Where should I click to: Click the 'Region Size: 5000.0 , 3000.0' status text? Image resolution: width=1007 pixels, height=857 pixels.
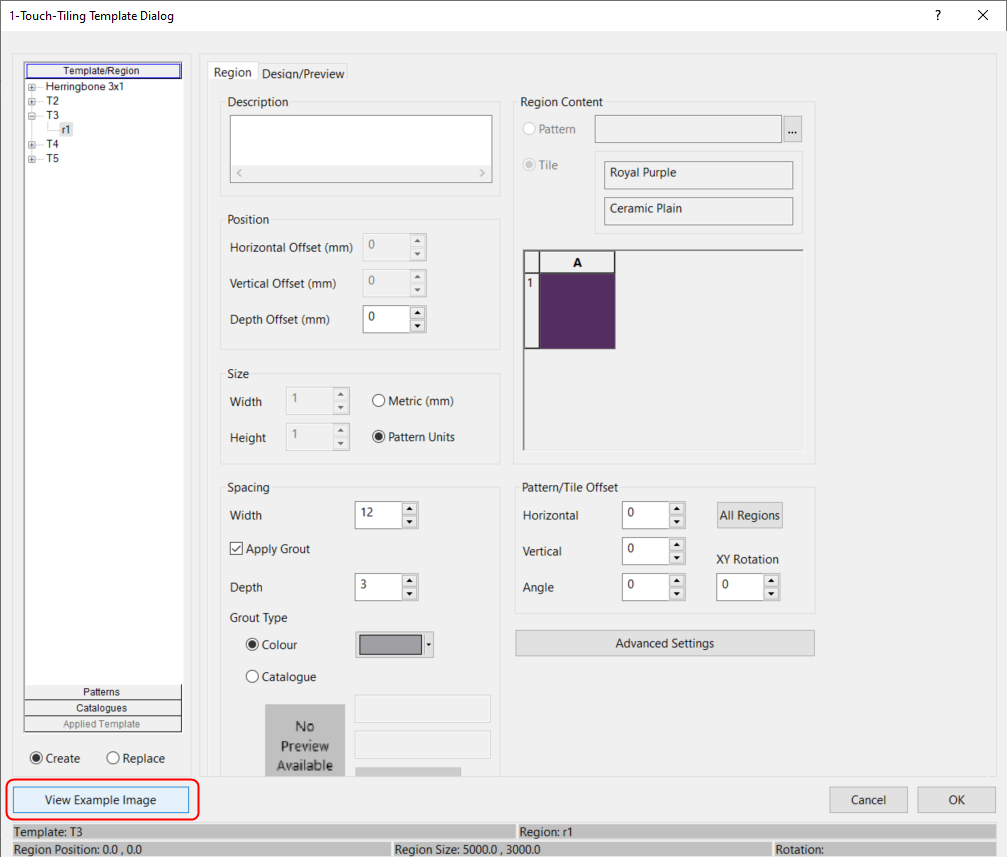pyautogui.click(x=468, y=849)
